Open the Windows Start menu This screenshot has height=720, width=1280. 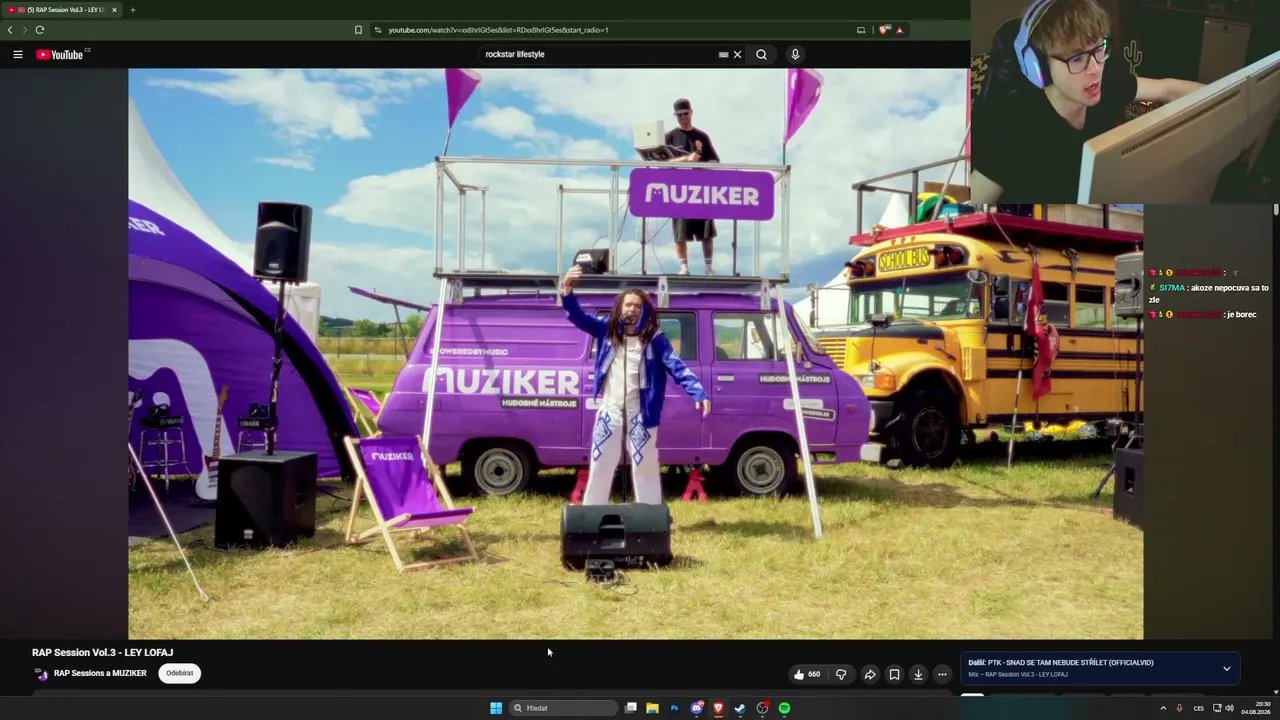[x=496, y=708]
